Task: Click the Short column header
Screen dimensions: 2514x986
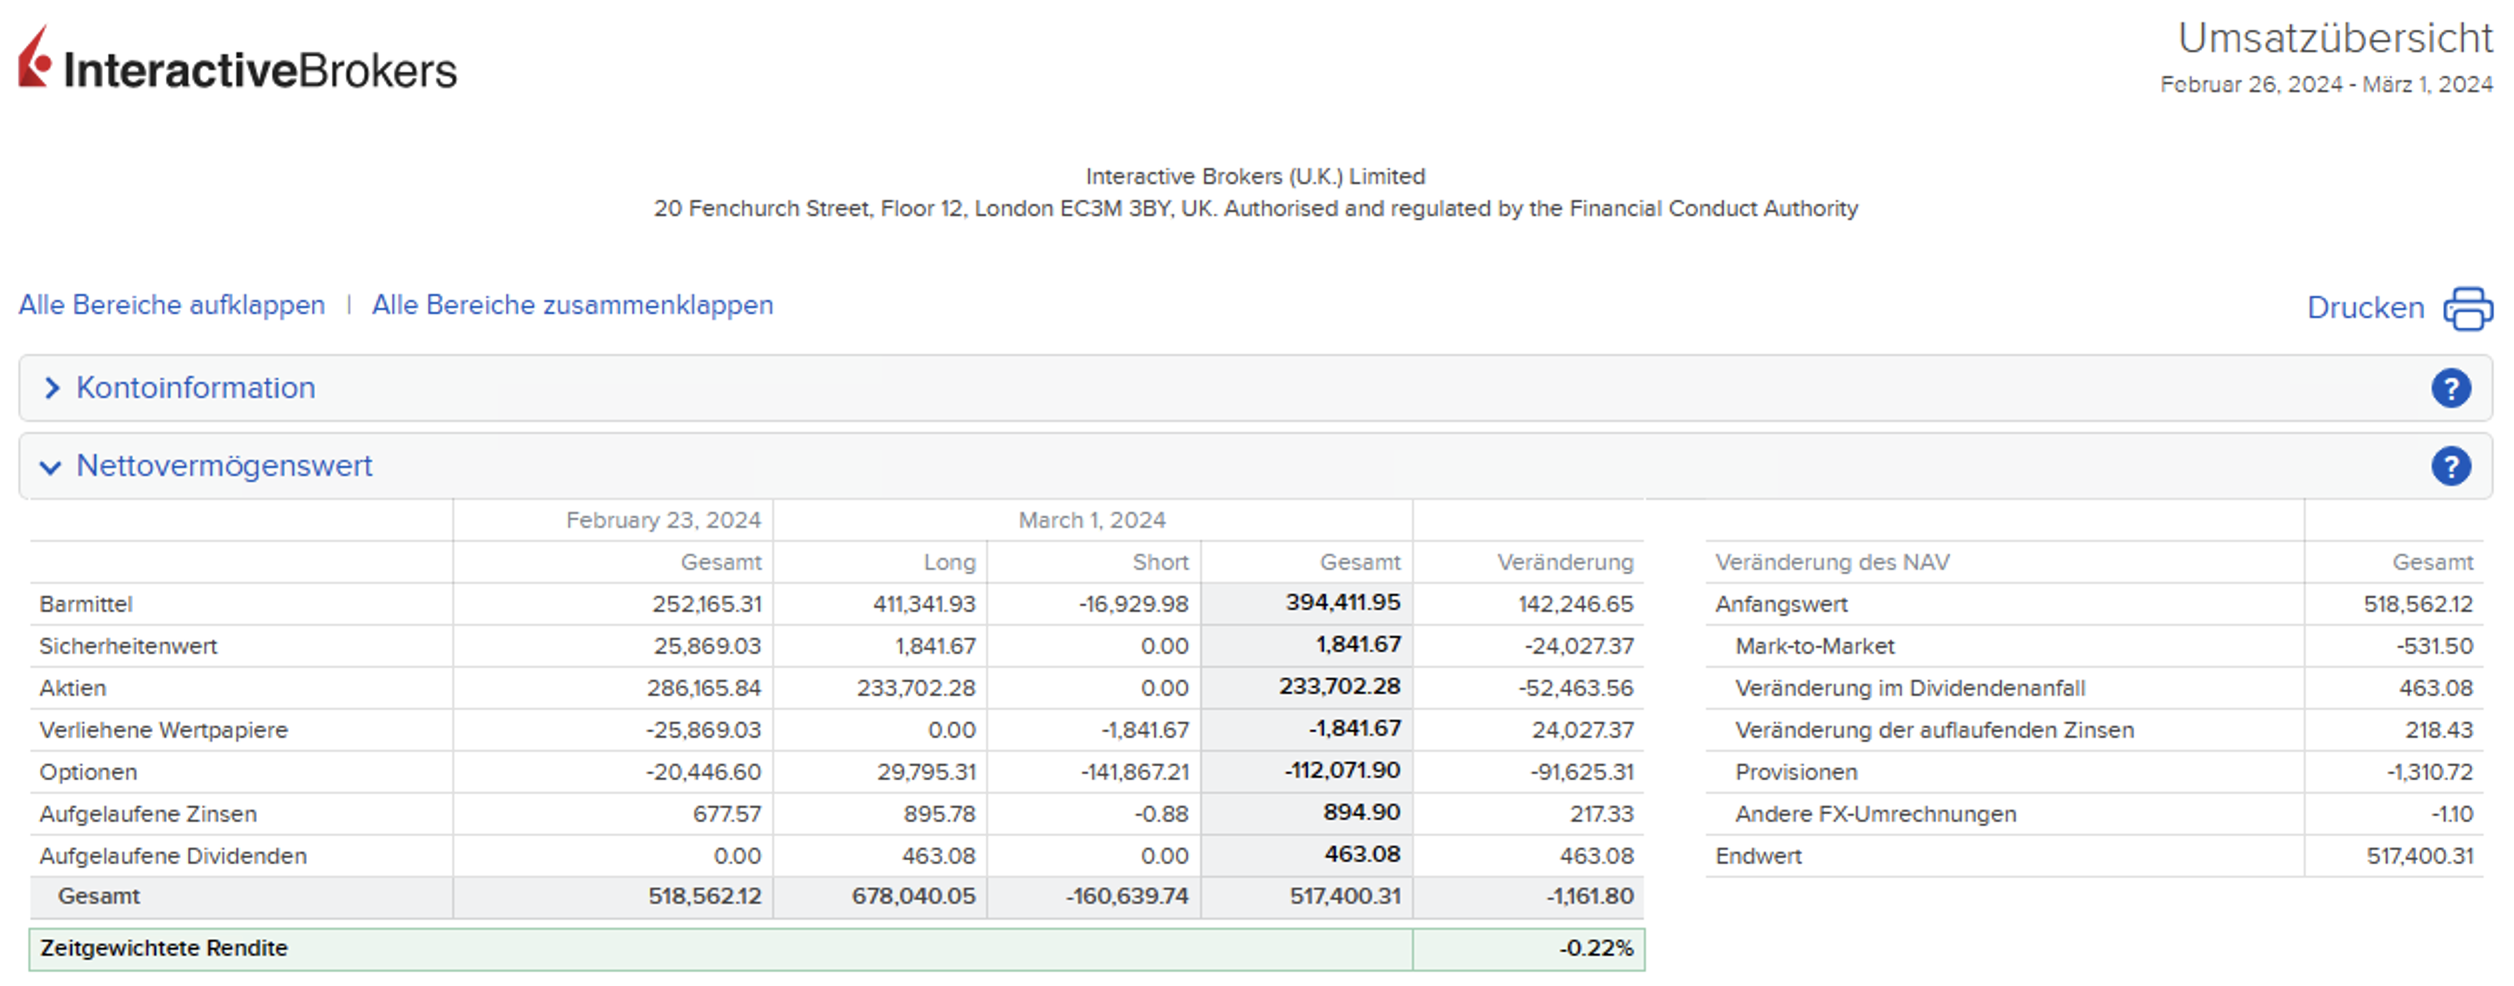Action: tap(1160, 562)
